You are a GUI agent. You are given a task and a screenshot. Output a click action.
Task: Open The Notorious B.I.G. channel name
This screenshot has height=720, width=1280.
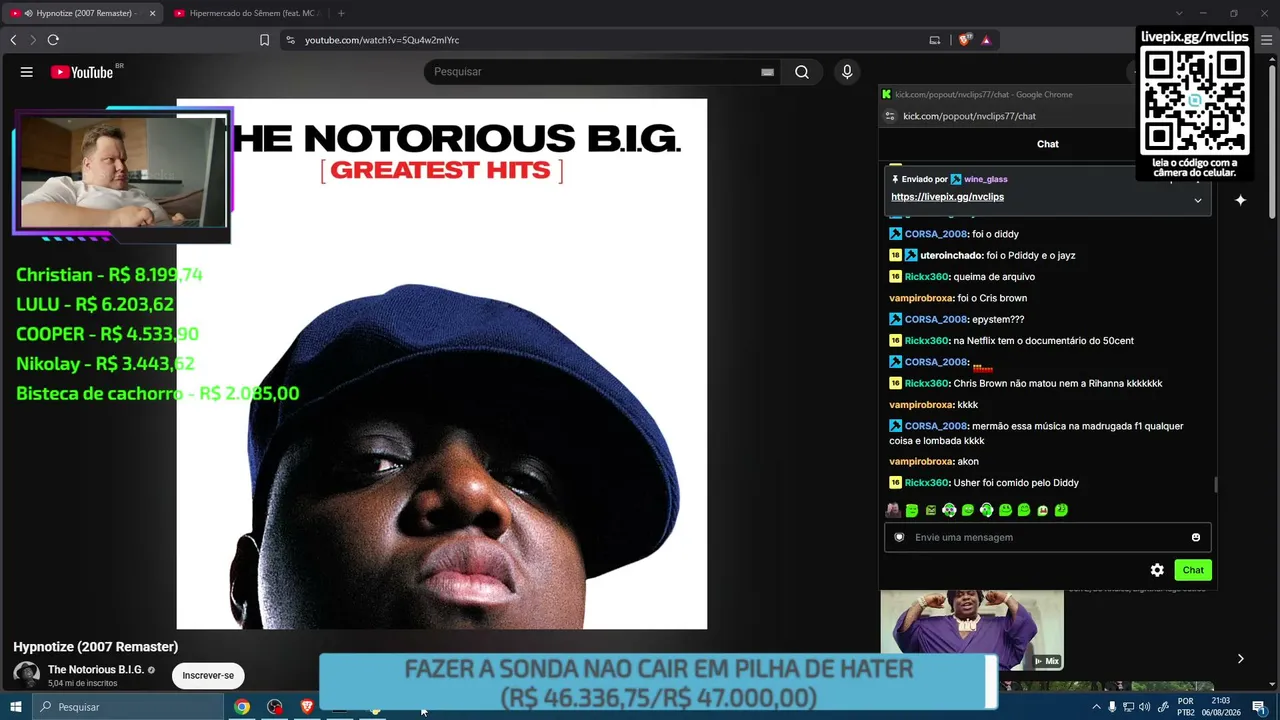tap(96, 669)
